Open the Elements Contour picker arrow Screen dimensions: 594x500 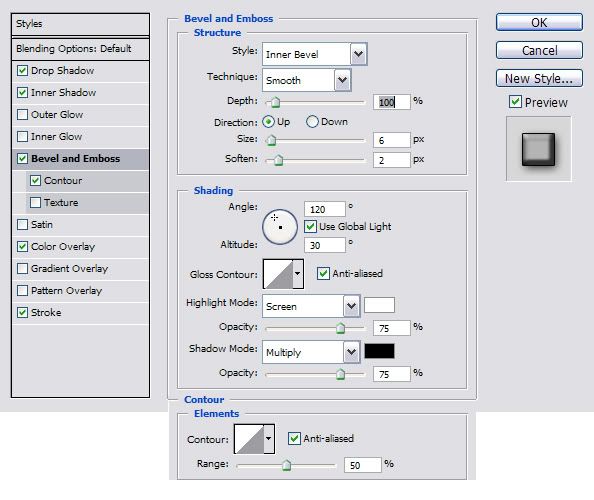(269, 439)
